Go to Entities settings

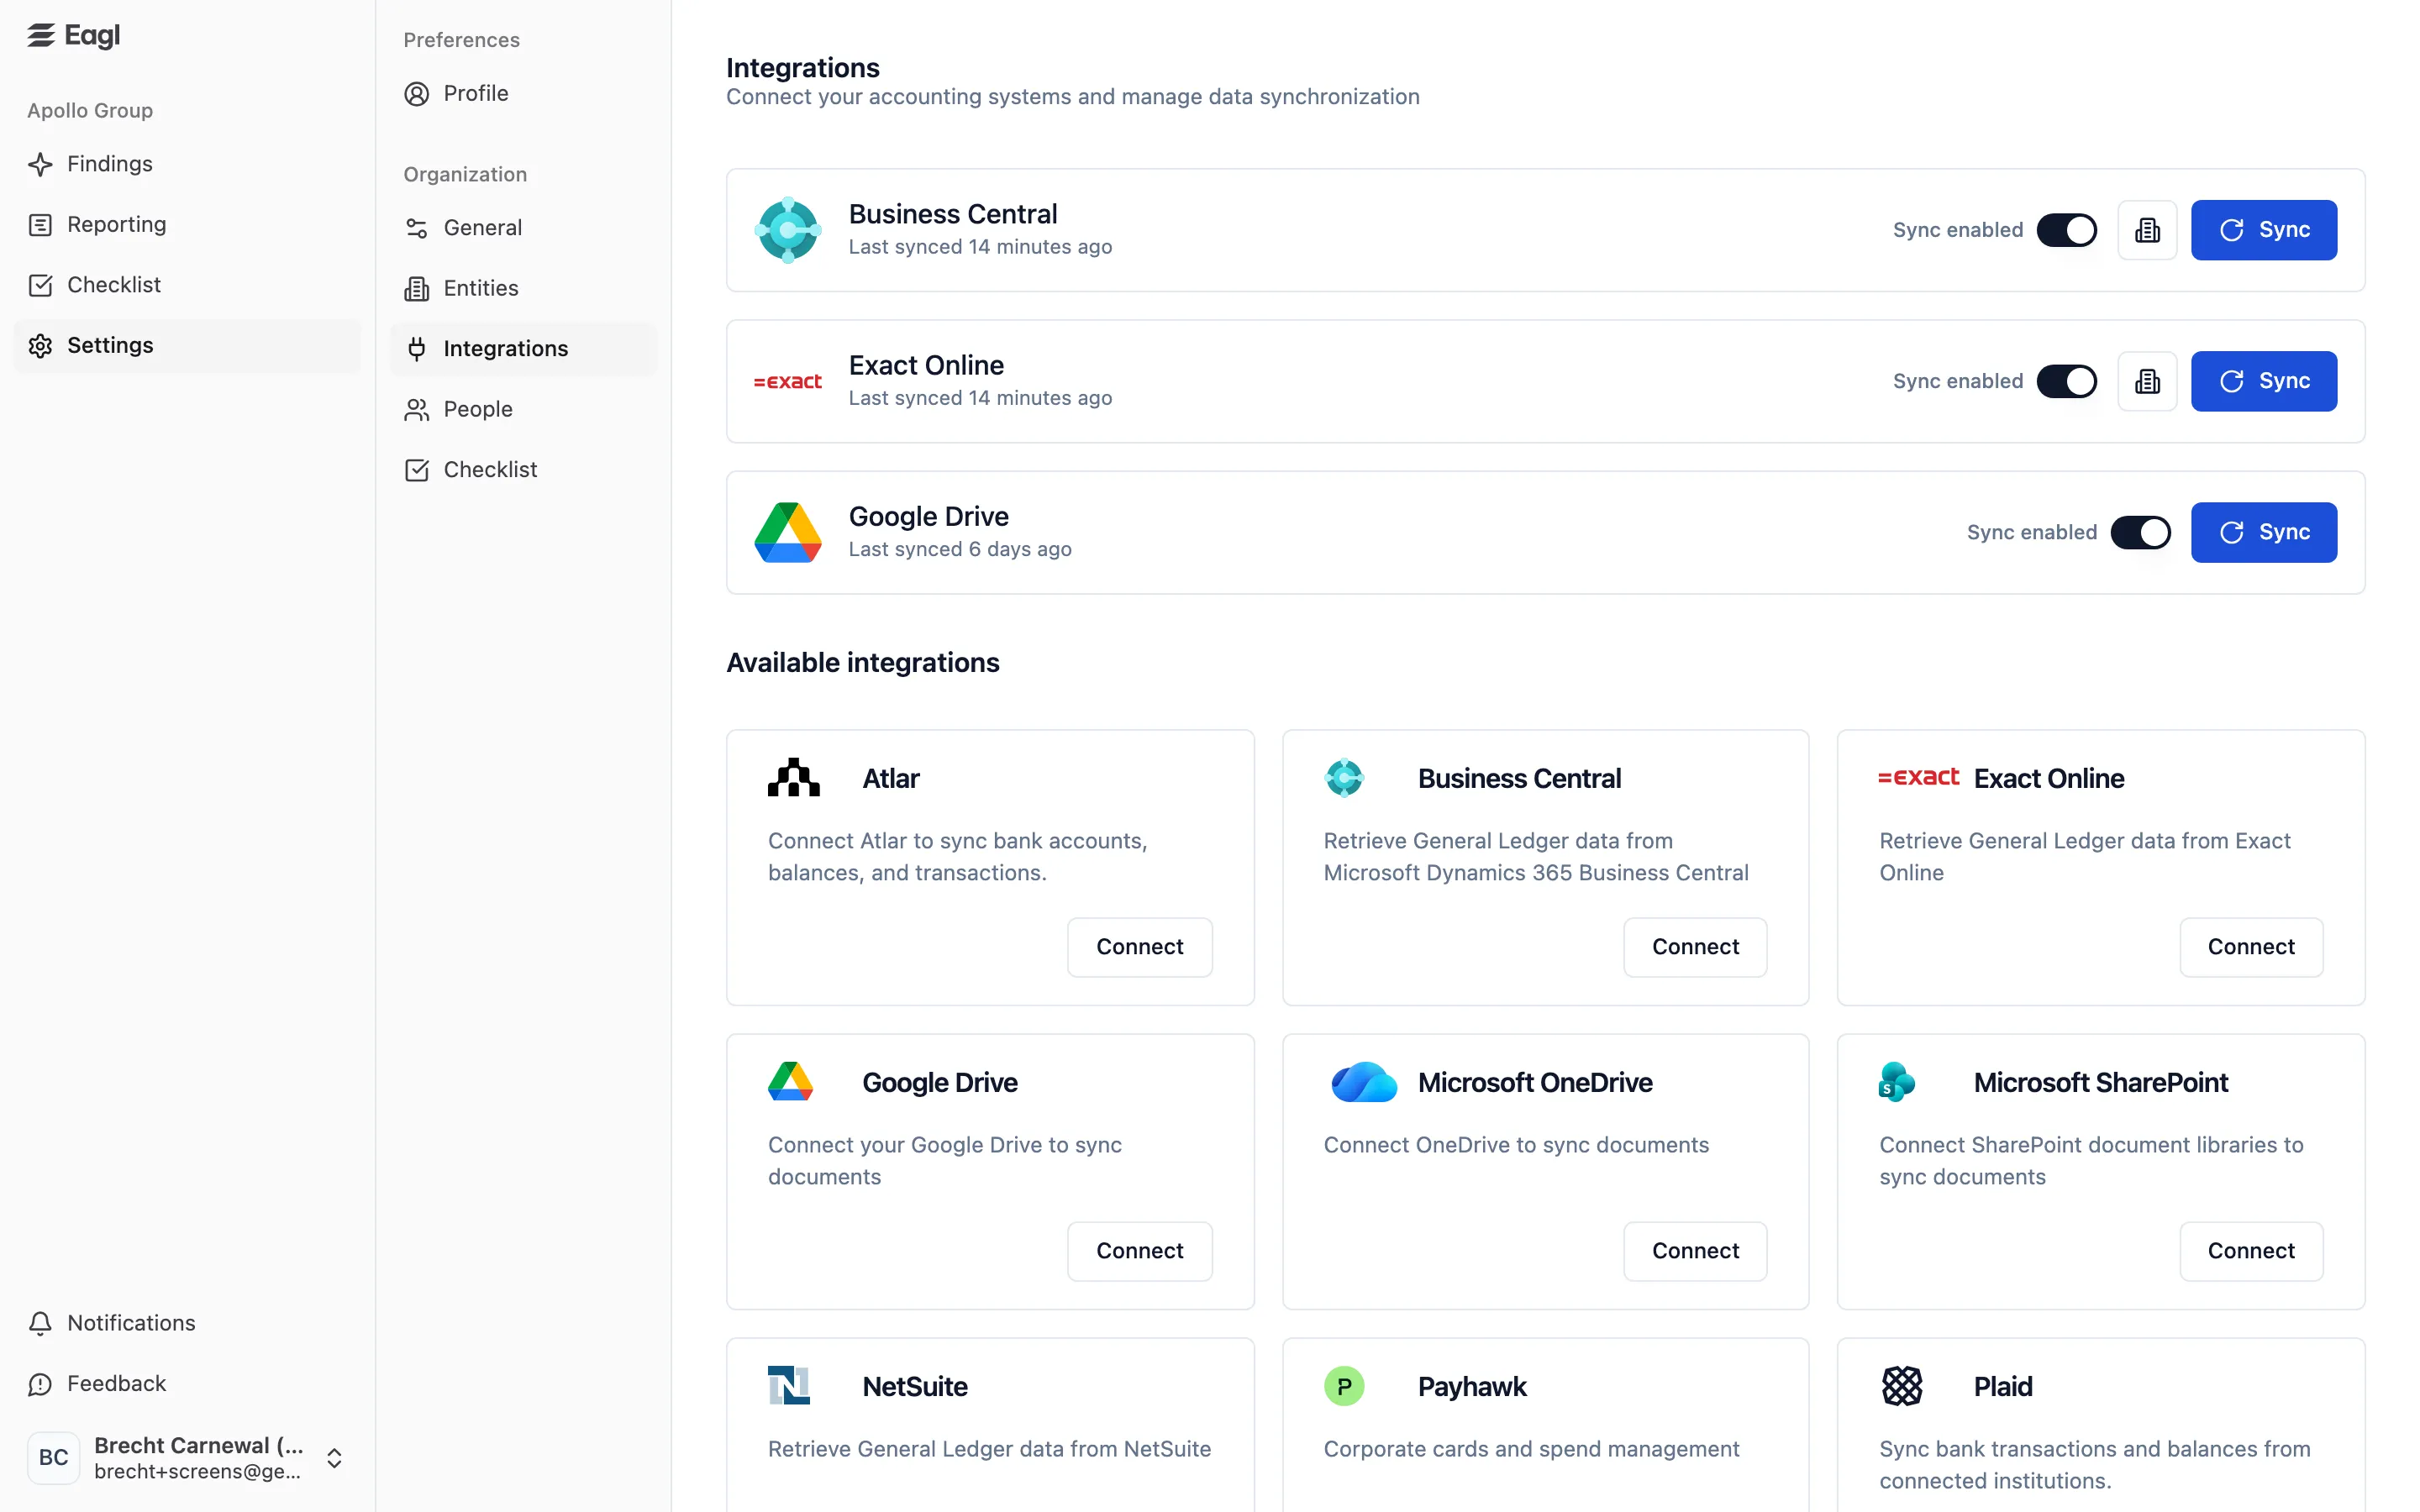pyautogui.click(x=523, y=289)
